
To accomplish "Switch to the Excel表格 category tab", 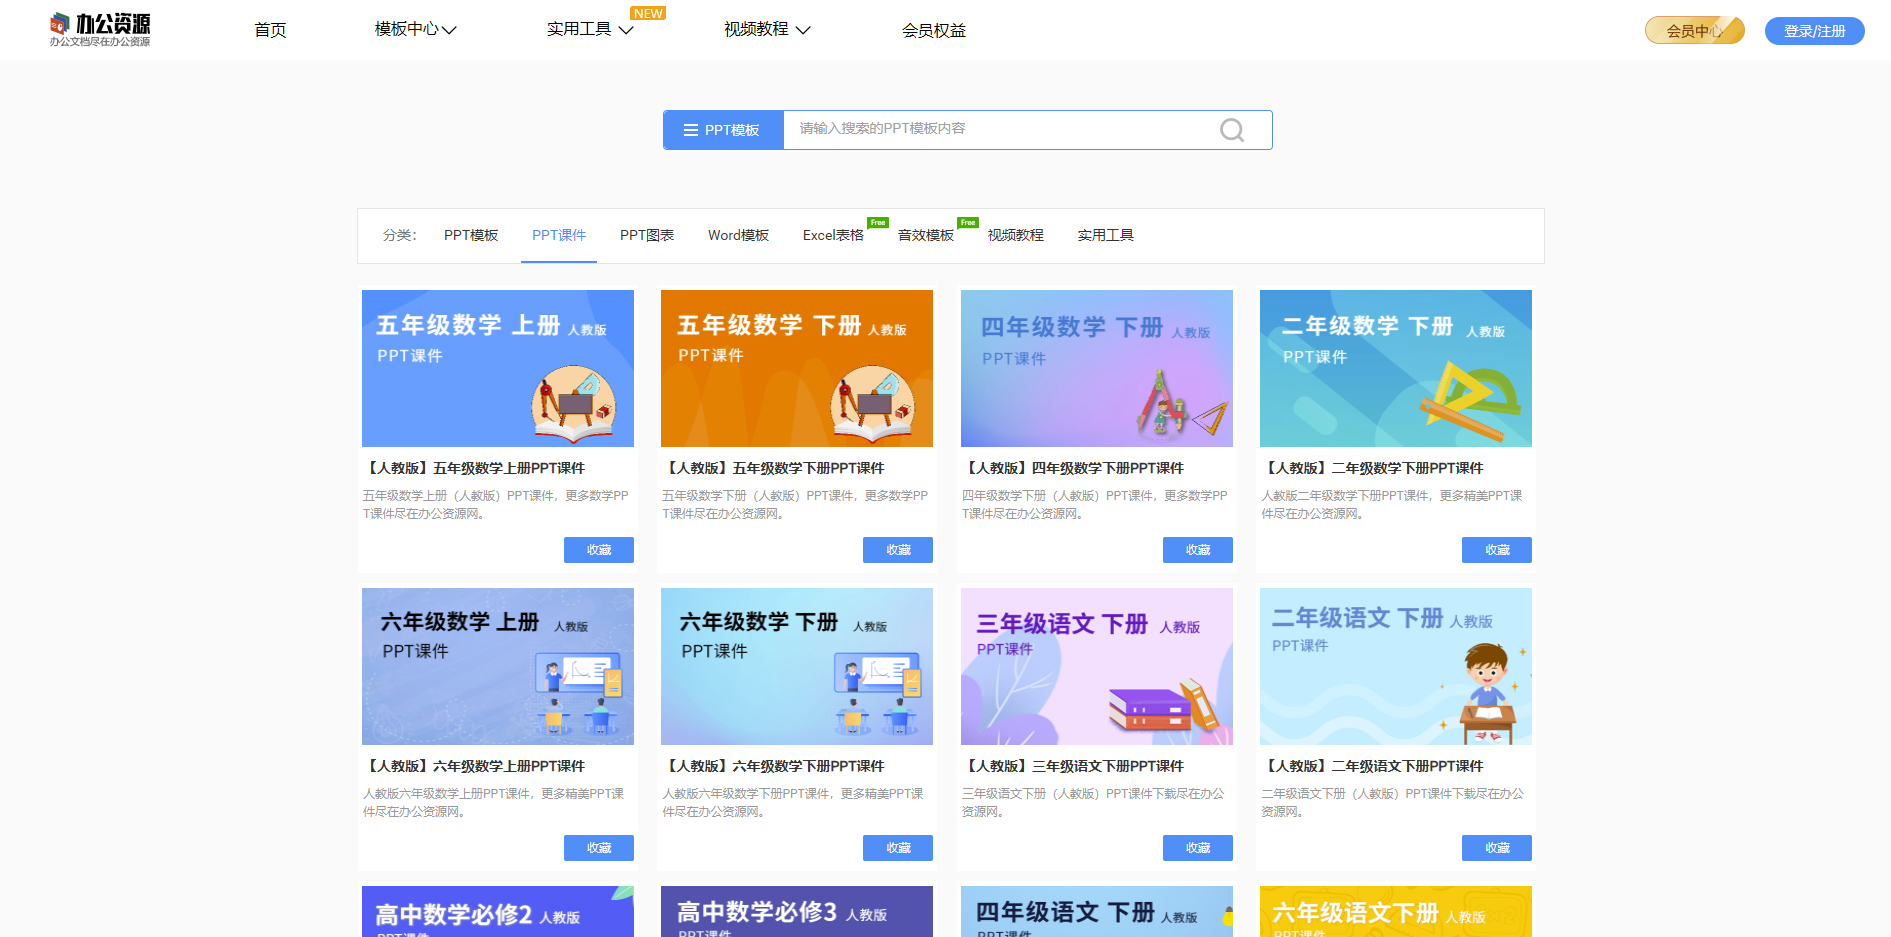I will (x=833, y=235).
